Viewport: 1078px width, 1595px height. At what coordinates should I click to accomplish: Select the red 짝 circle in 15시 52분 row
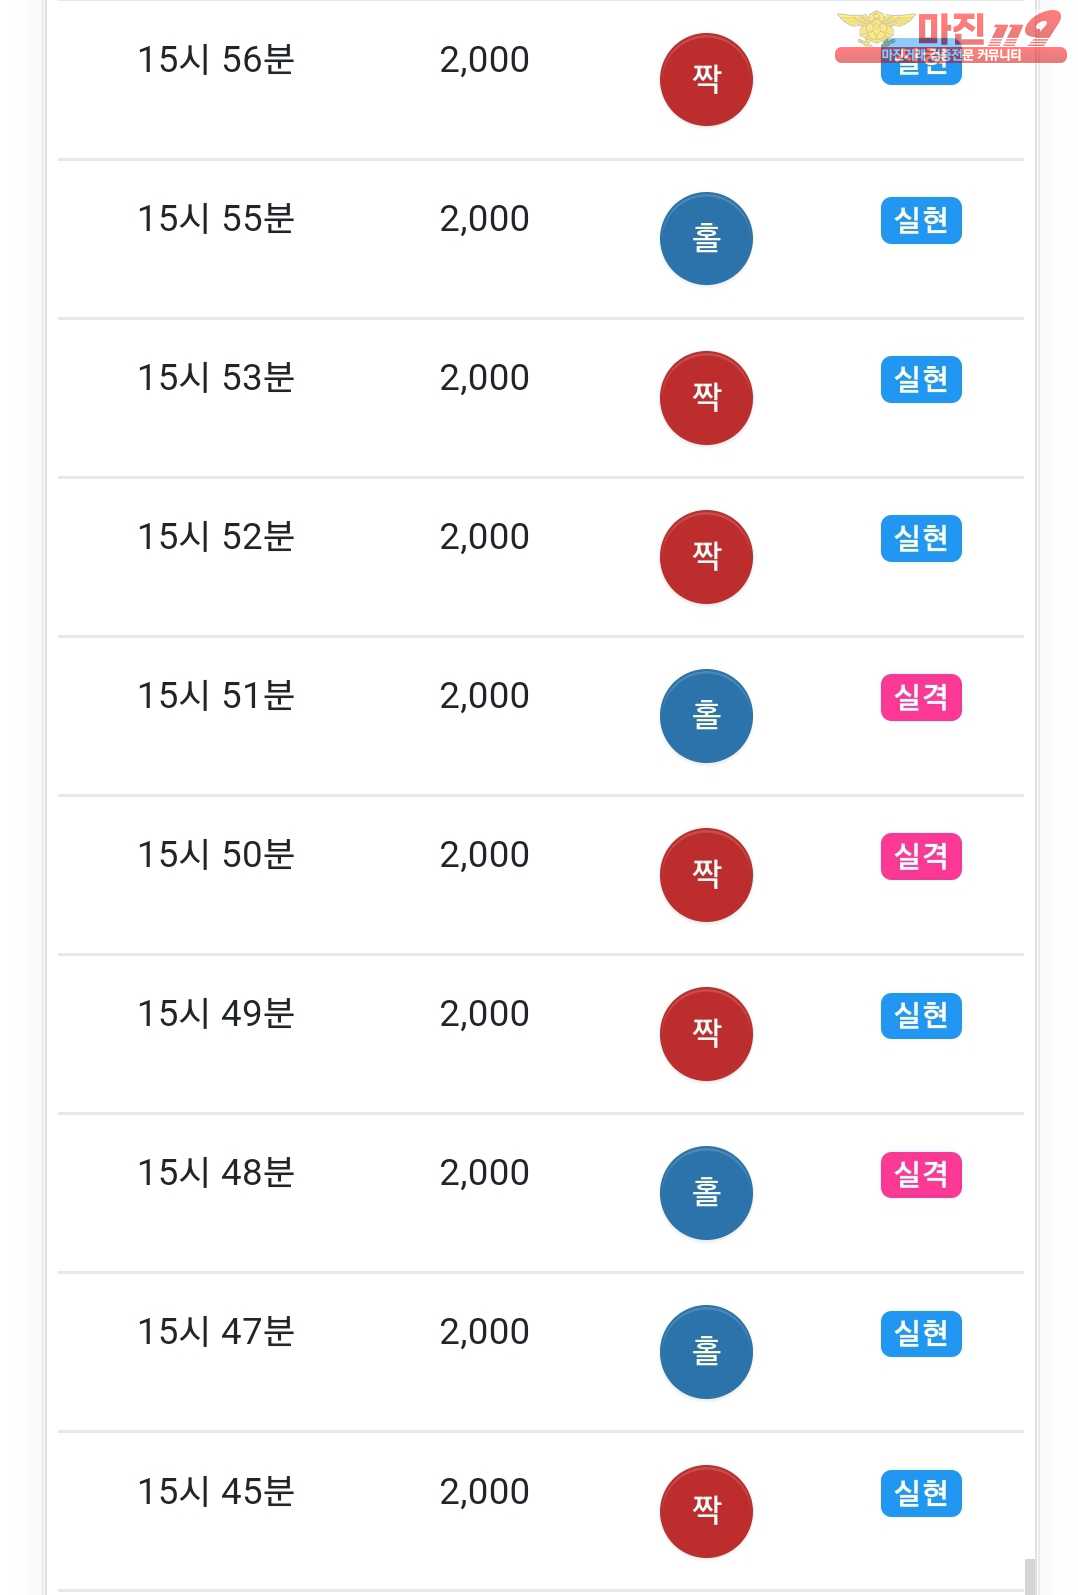tap(706, 556)
